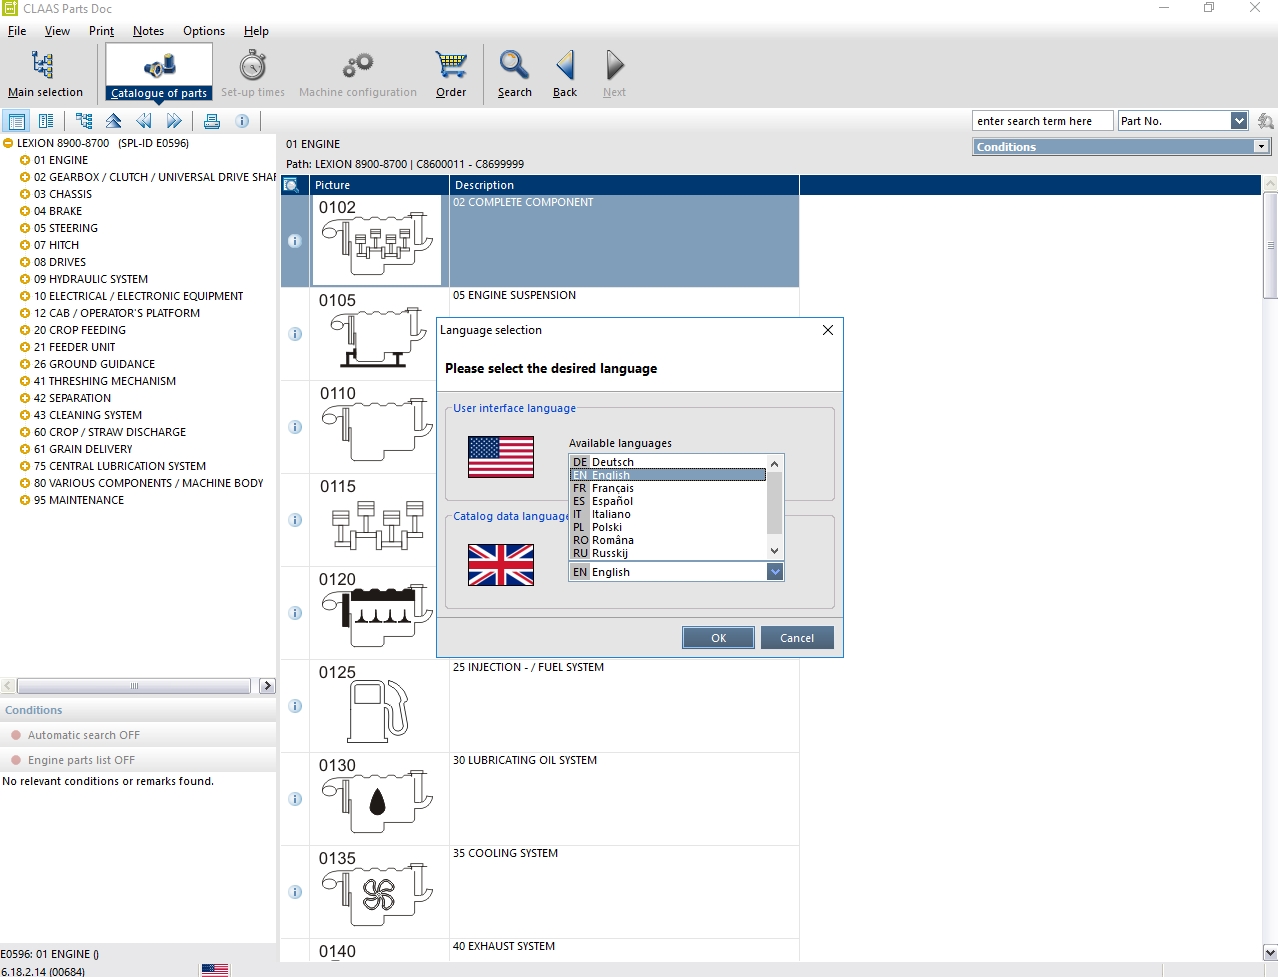Select the 0130 lubricating oil thumbnail
The image size is (1278, 977).
[x=379, y=799]
